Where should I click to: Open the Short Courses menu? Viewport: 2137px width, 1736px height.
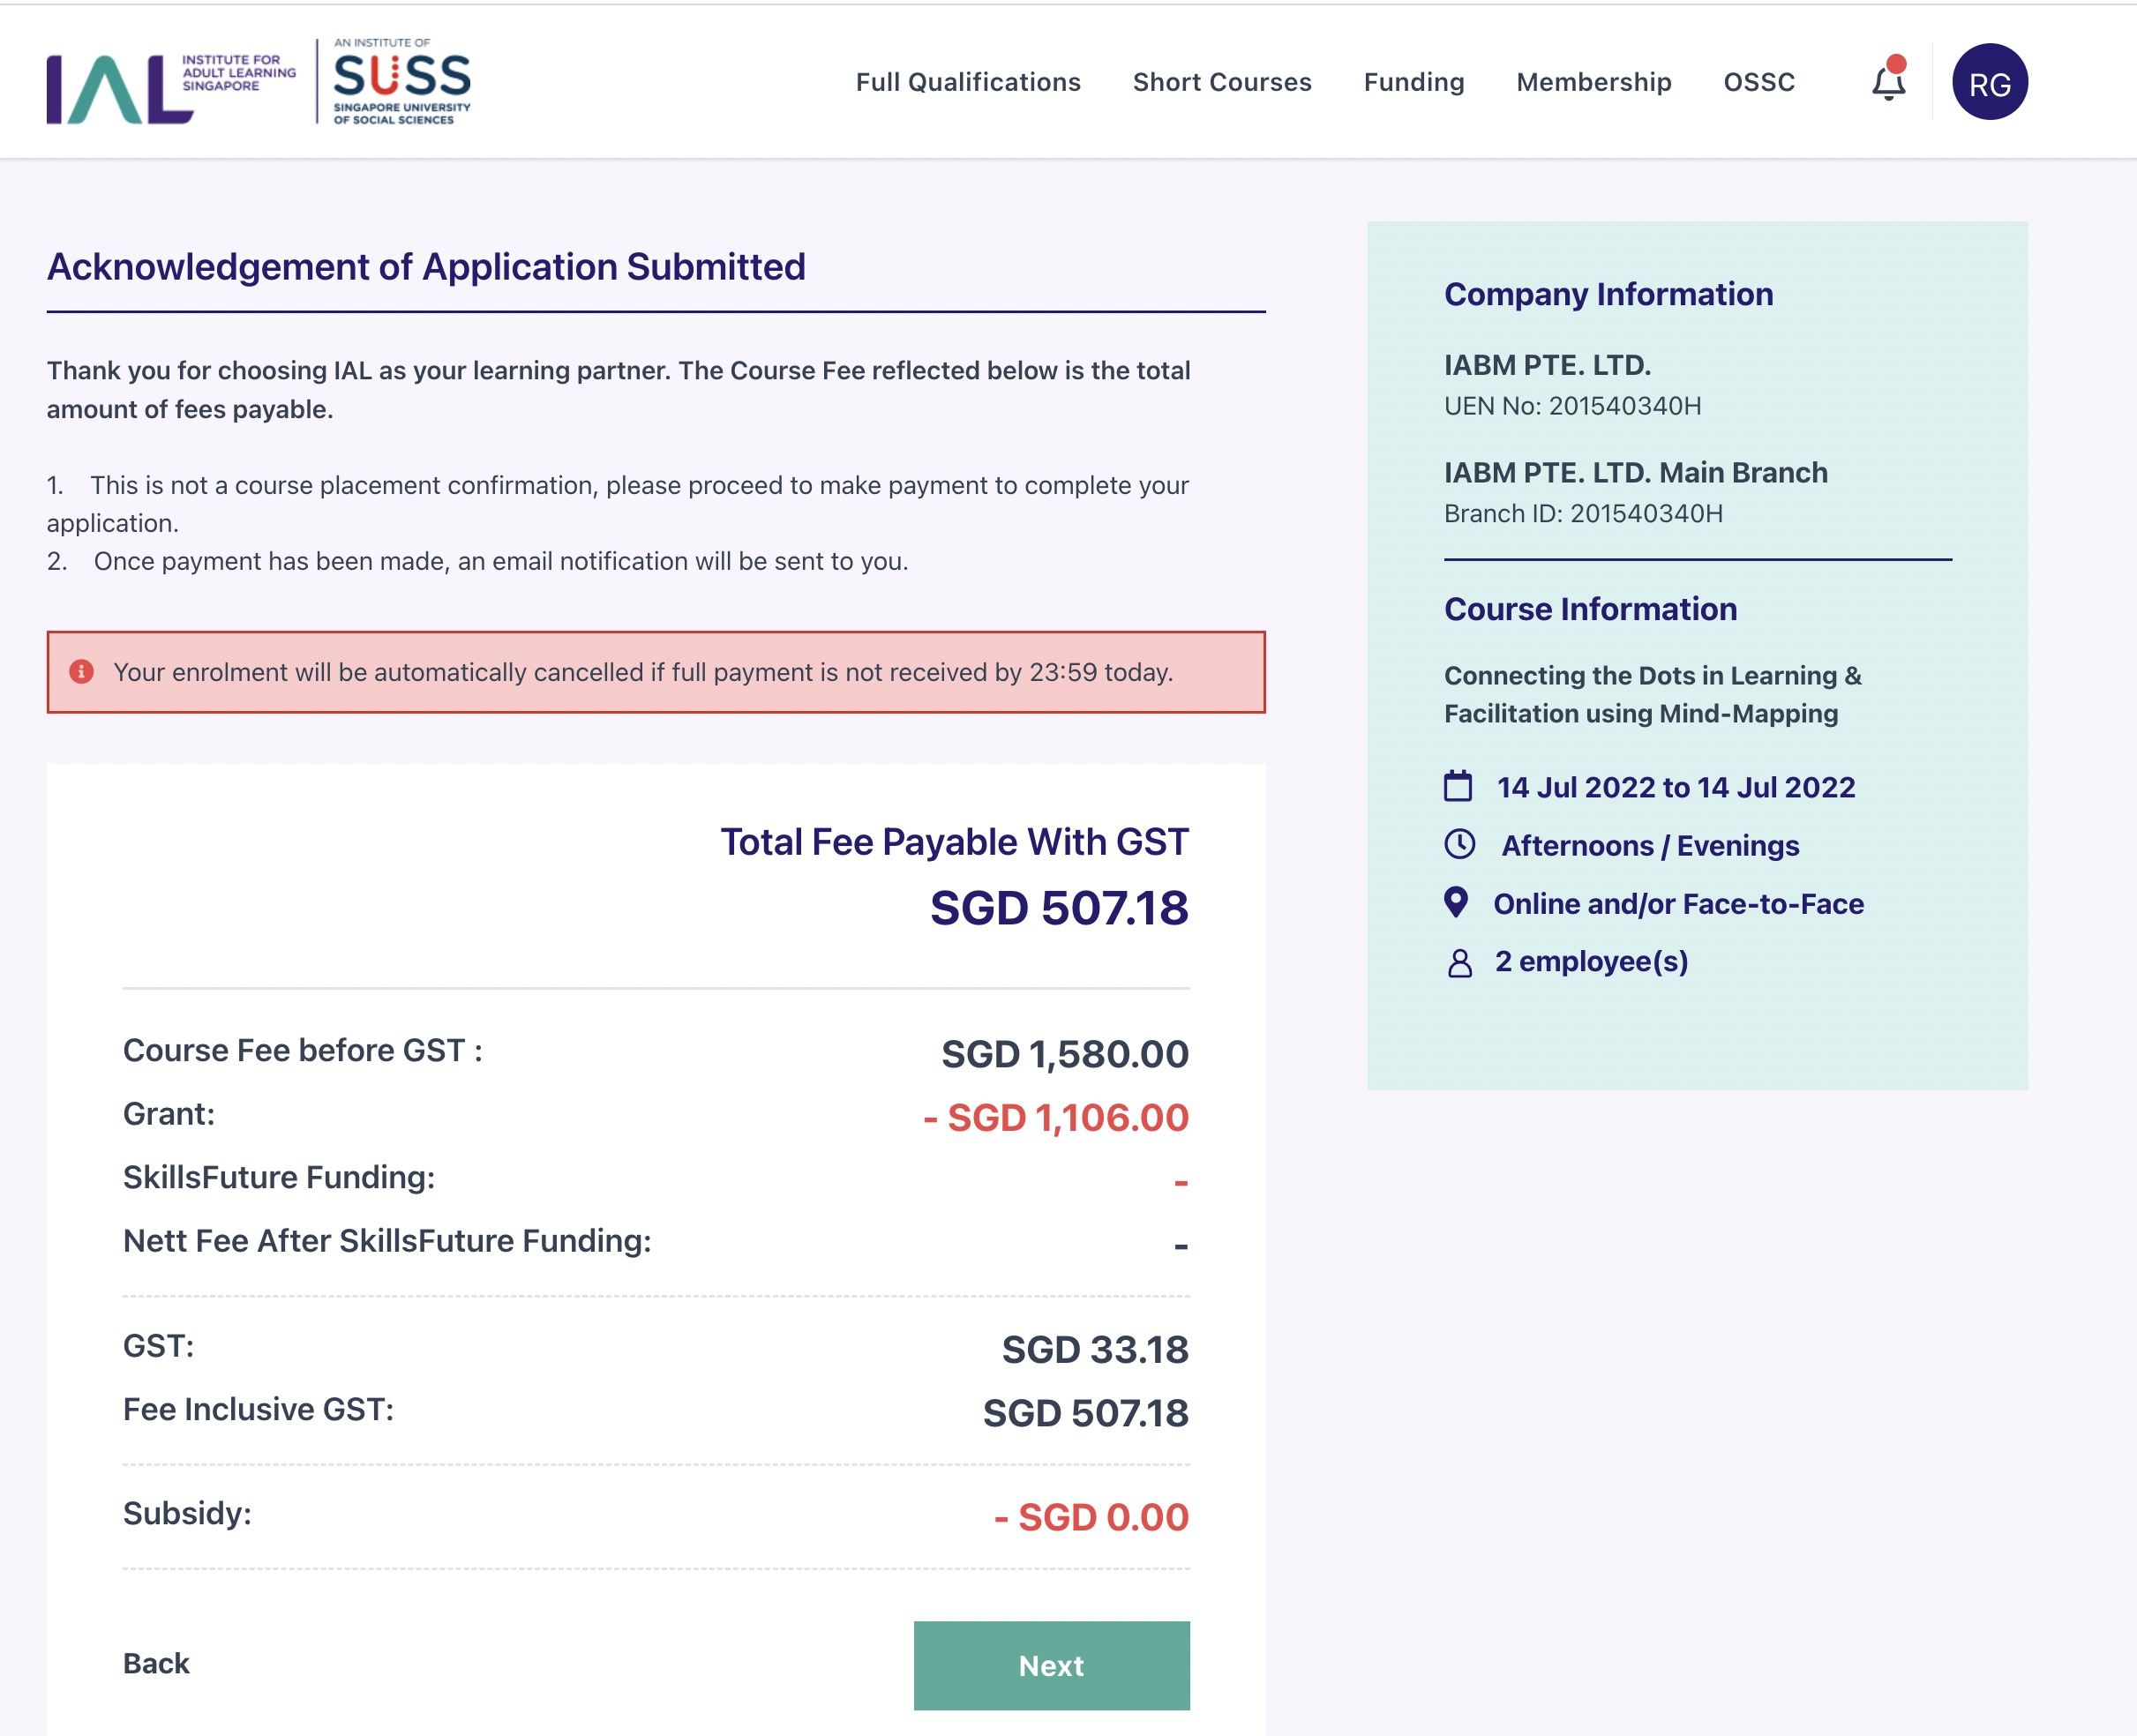click(x=1221, y=82)
